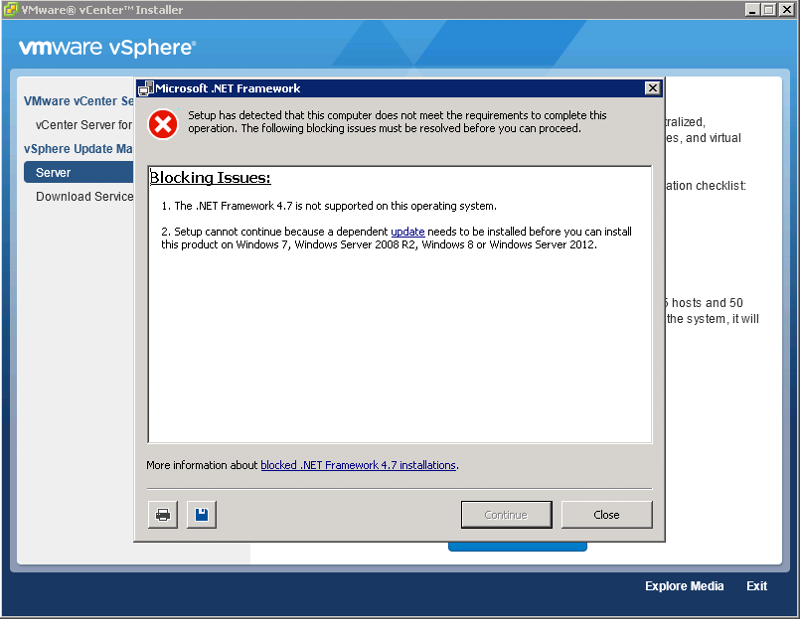The image size is (800, 619).
Task: Click the 'VMware vCenter Se' sidebar heading
Action: (79, 101)
